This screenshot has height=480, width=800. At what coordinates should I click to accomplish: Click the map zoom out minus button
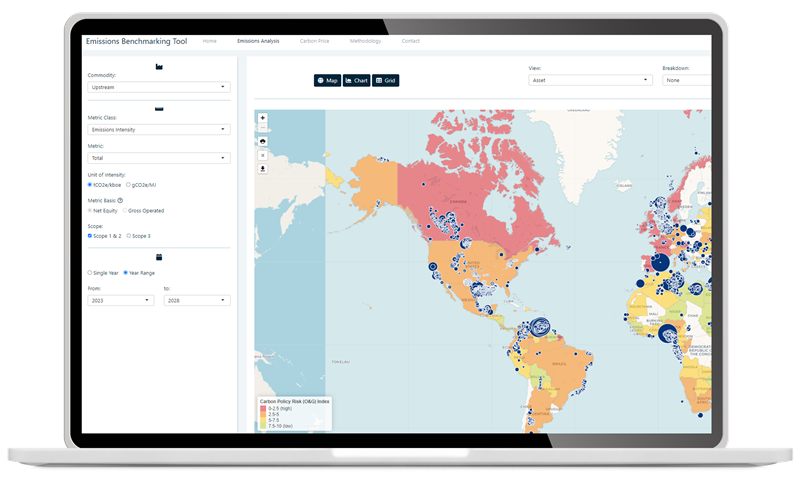[x=262, y=128]
